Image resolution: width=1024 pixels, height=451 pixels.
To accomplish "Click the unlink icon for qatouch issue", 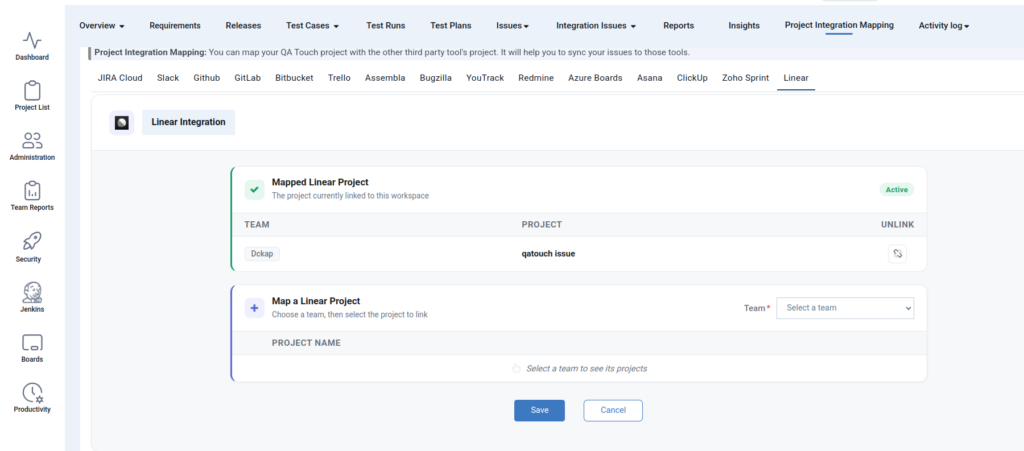I will pos(897,254).
